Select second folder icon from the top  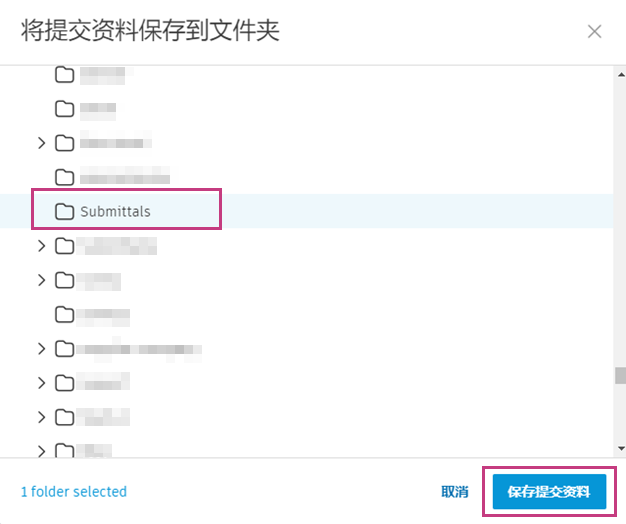[64, 108]
